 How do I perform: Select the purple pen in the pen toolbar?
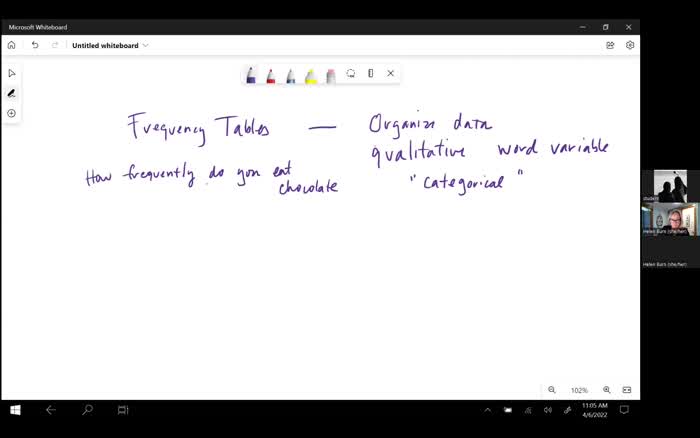251,75
